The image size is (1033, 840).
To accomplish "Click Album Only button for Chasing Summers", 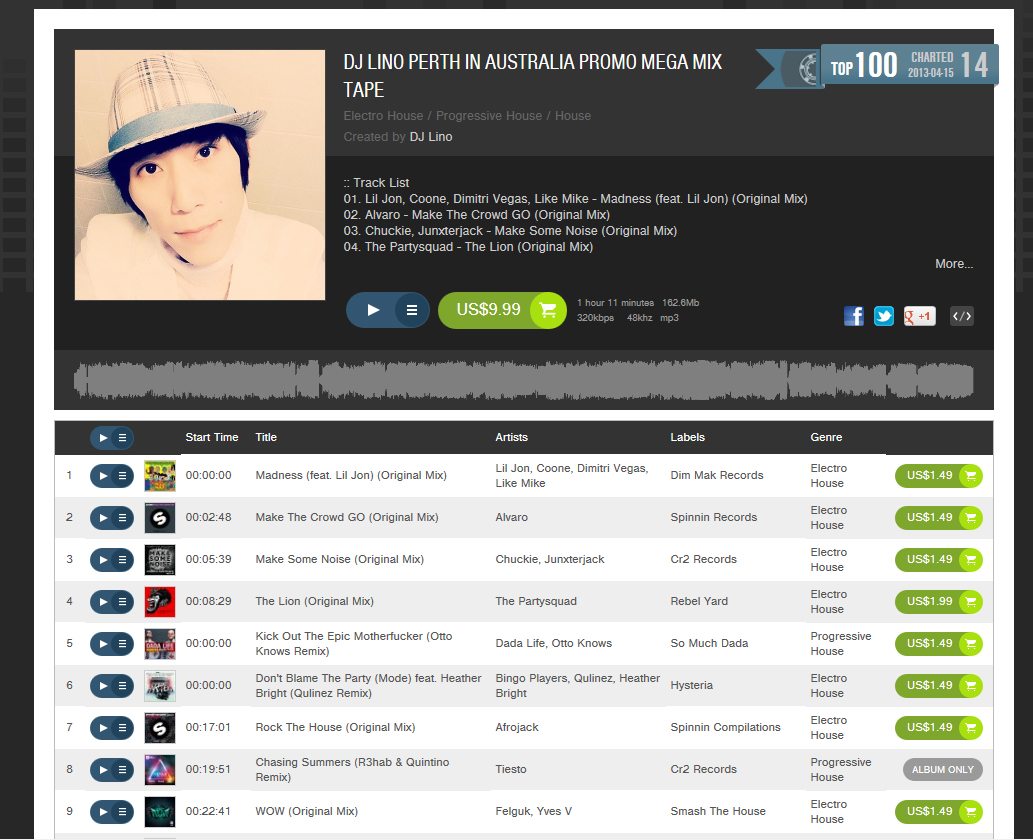I will coord(943,770).
